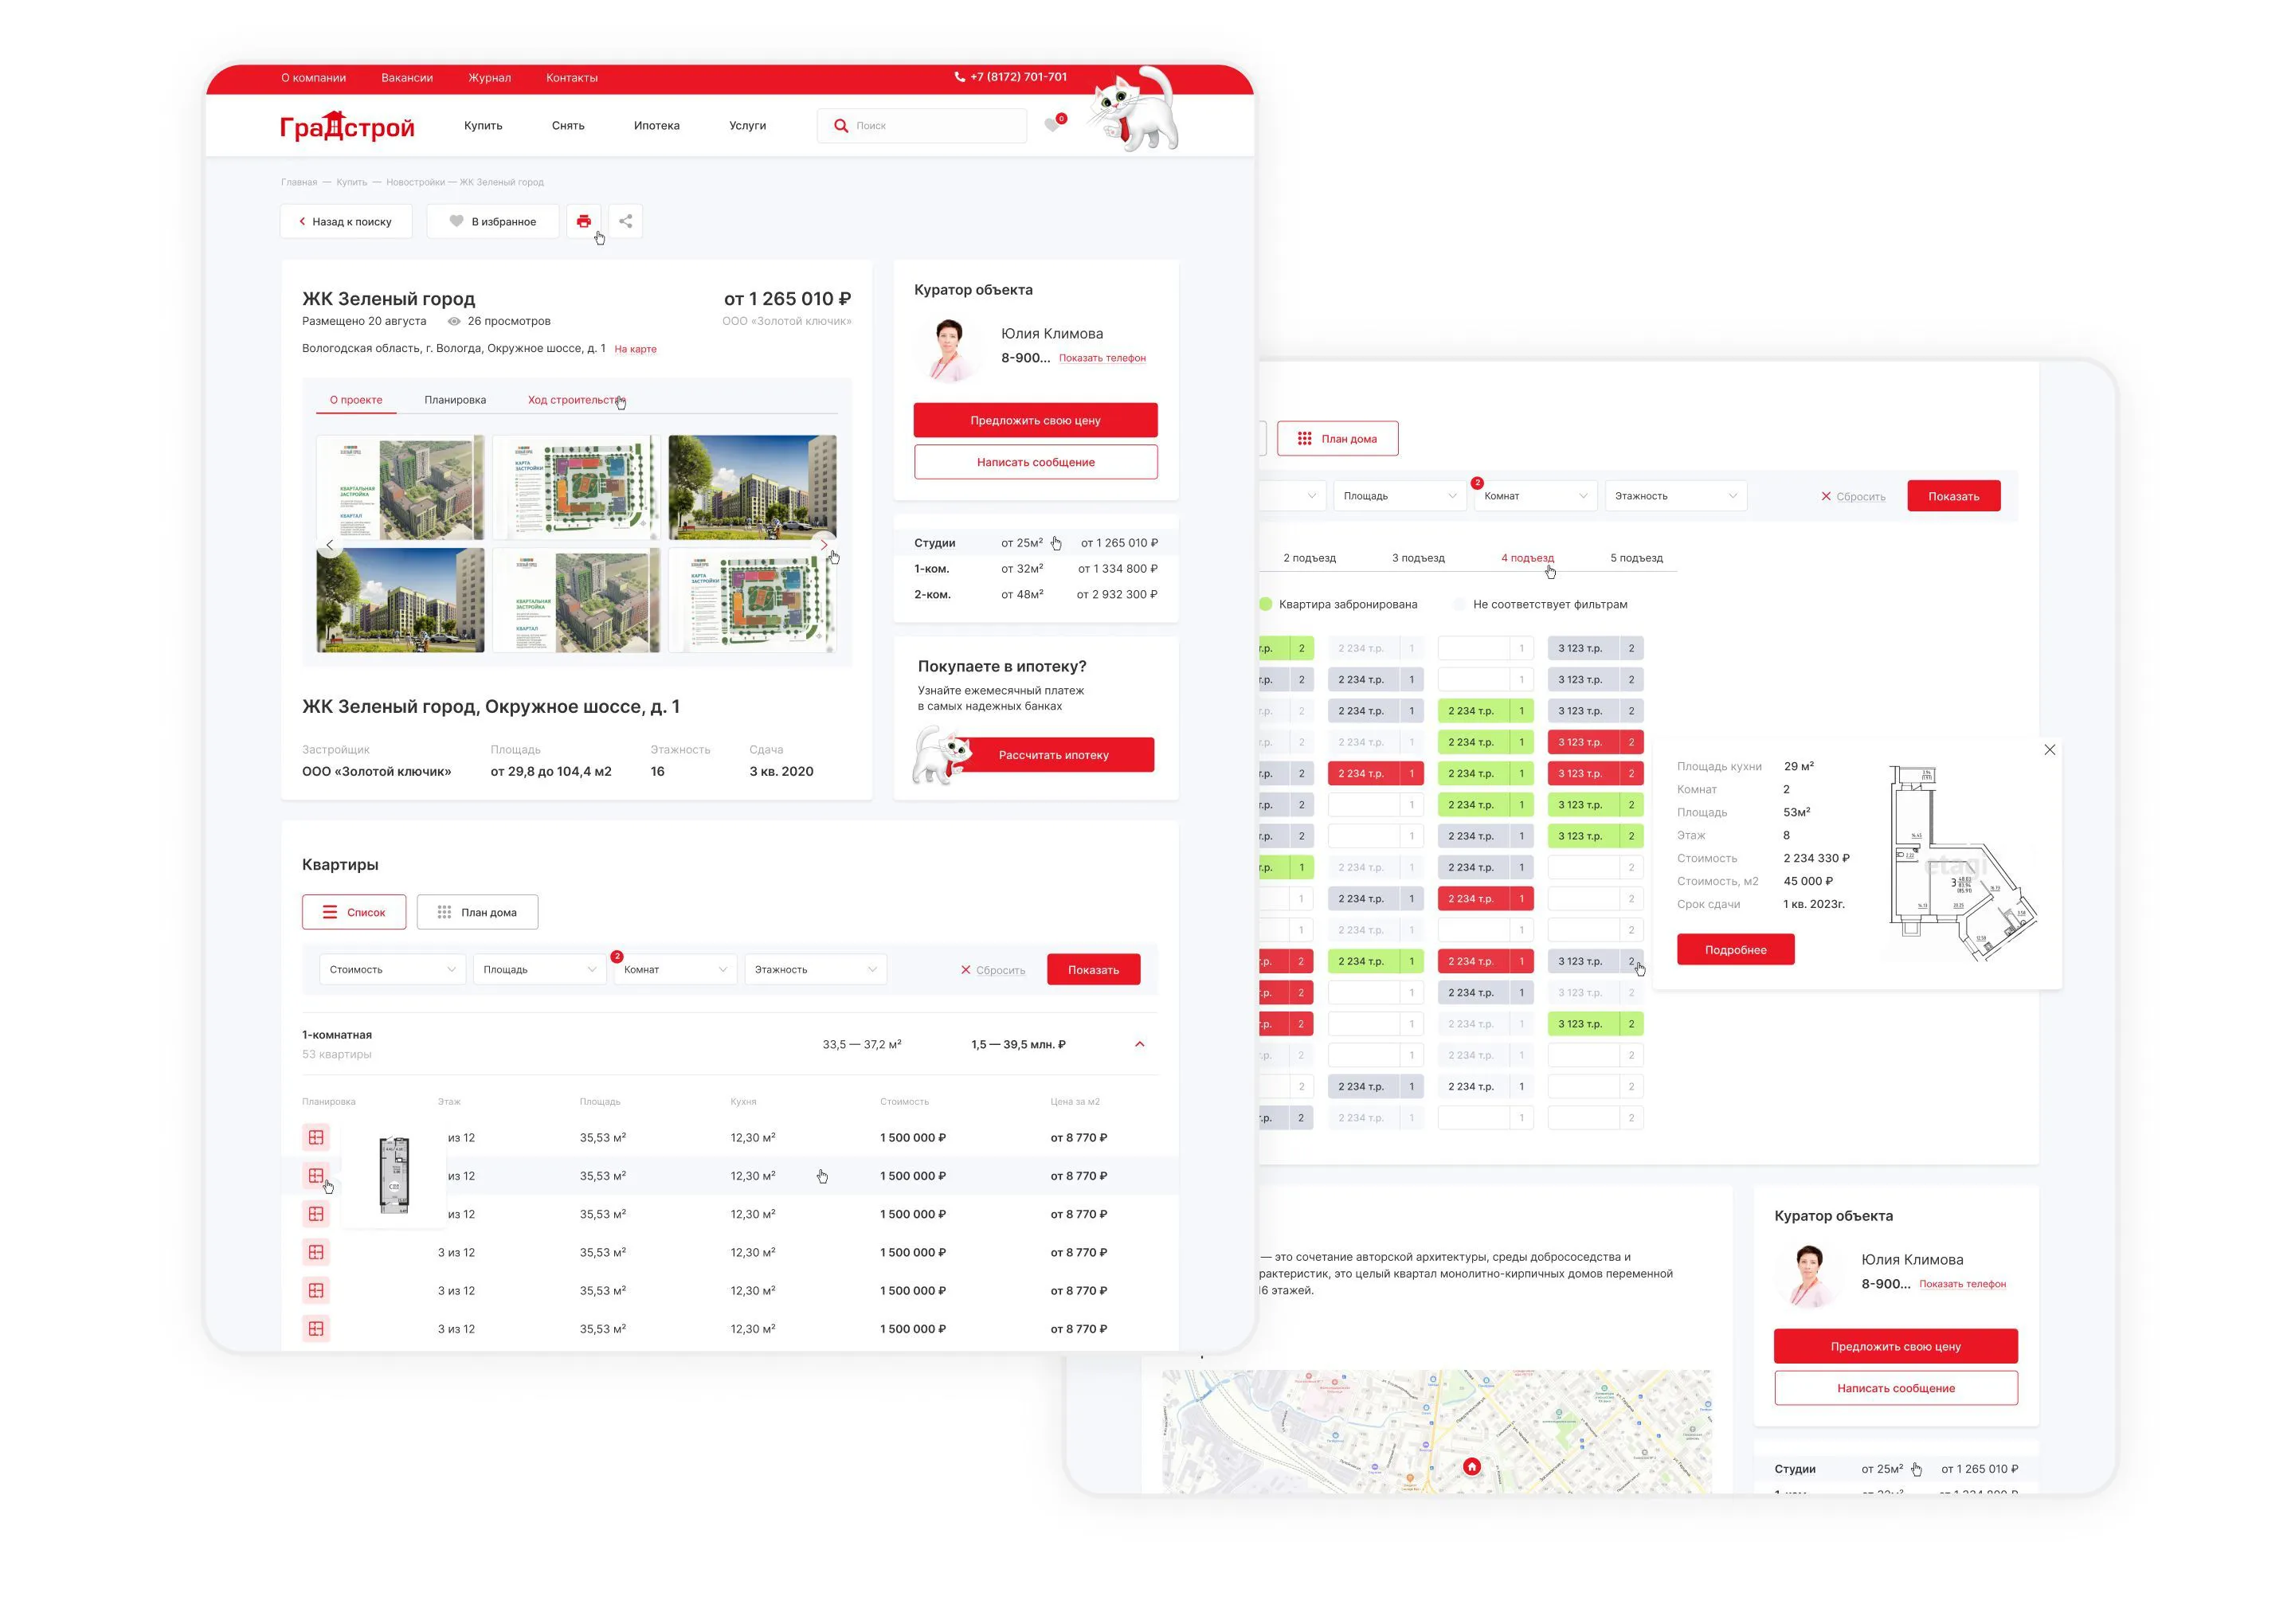Open layout icon in second apartment row
Image resolution: width=2295 pixels, height=1624 pixels.
pyautogui.click(x=316, y=1175)
